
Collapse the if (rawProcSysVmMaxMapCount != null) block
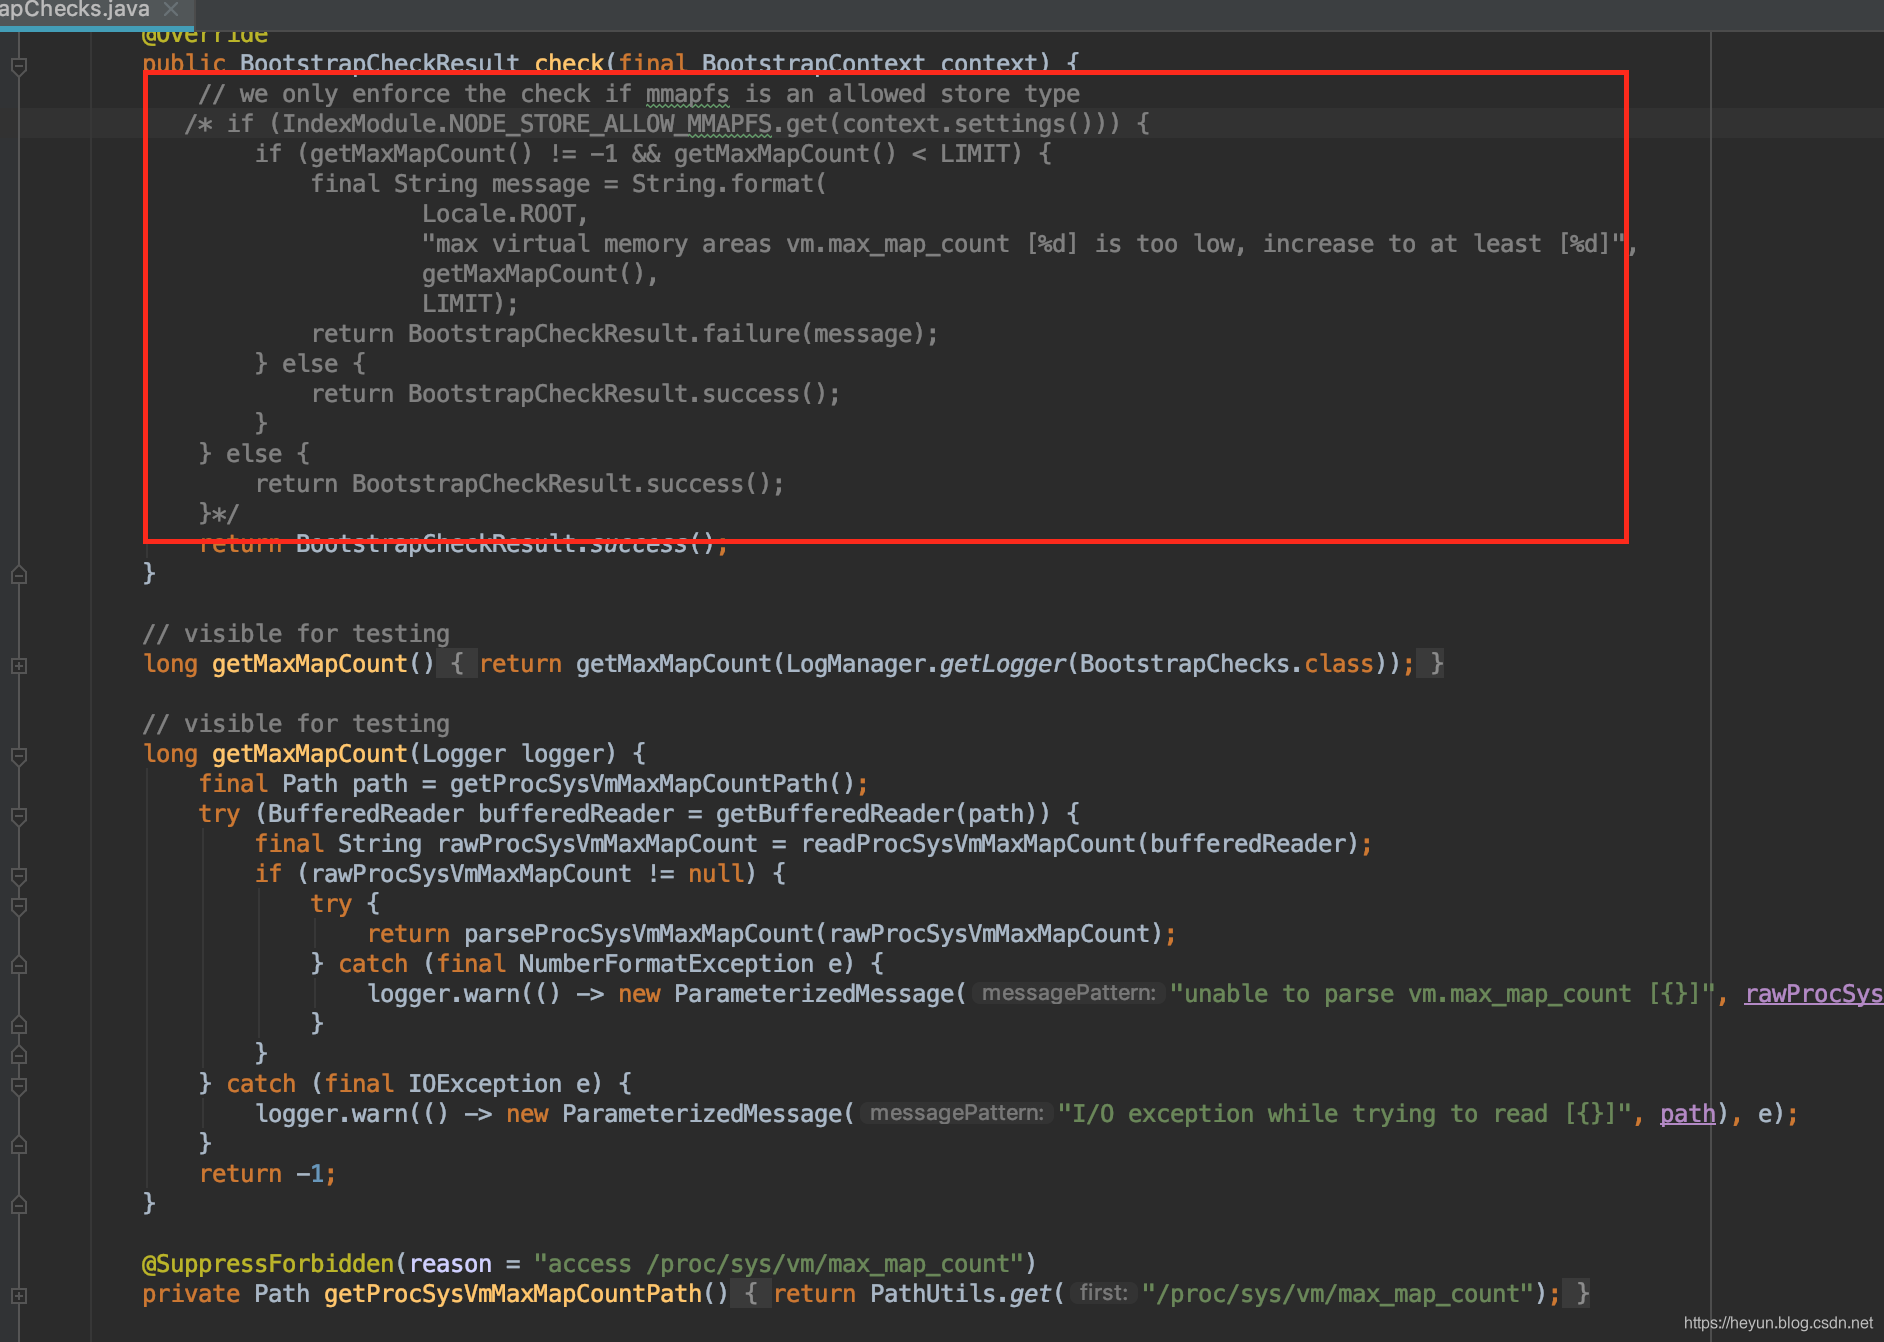[18, 875]
